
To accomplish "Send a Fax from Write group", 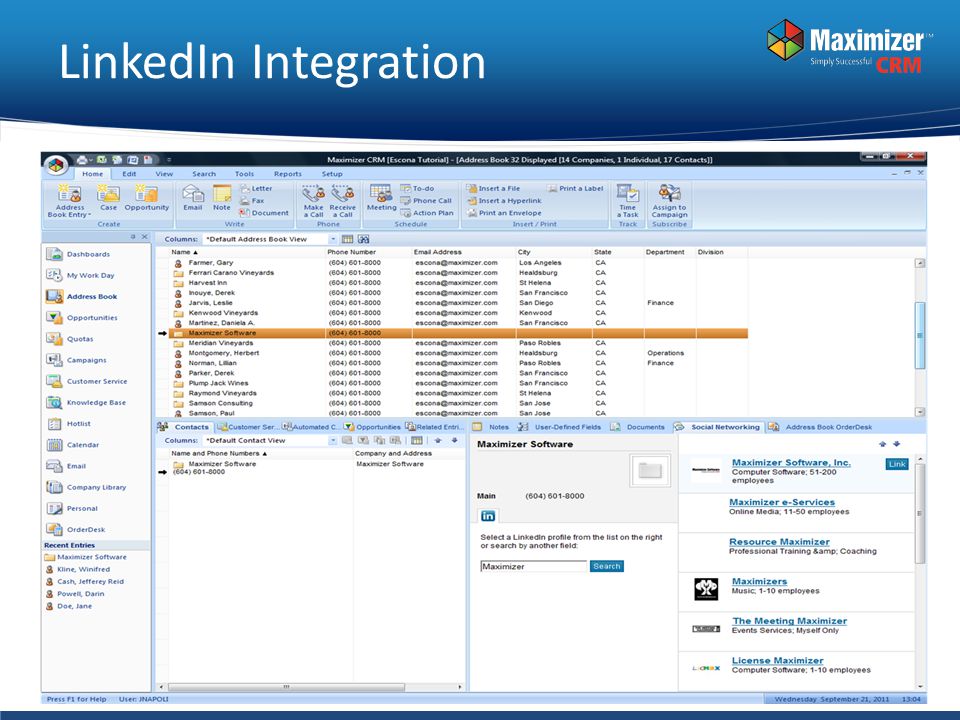I will 252,201.
